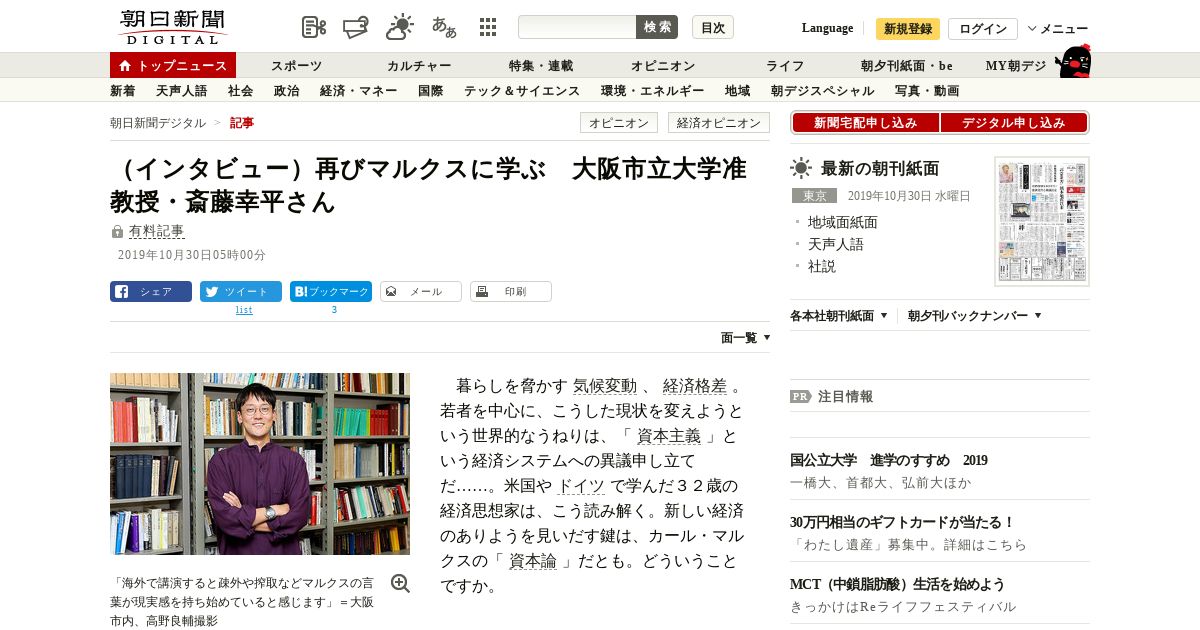
Task: Select 天声人語 in sub navigation
Action: [182, 91]
